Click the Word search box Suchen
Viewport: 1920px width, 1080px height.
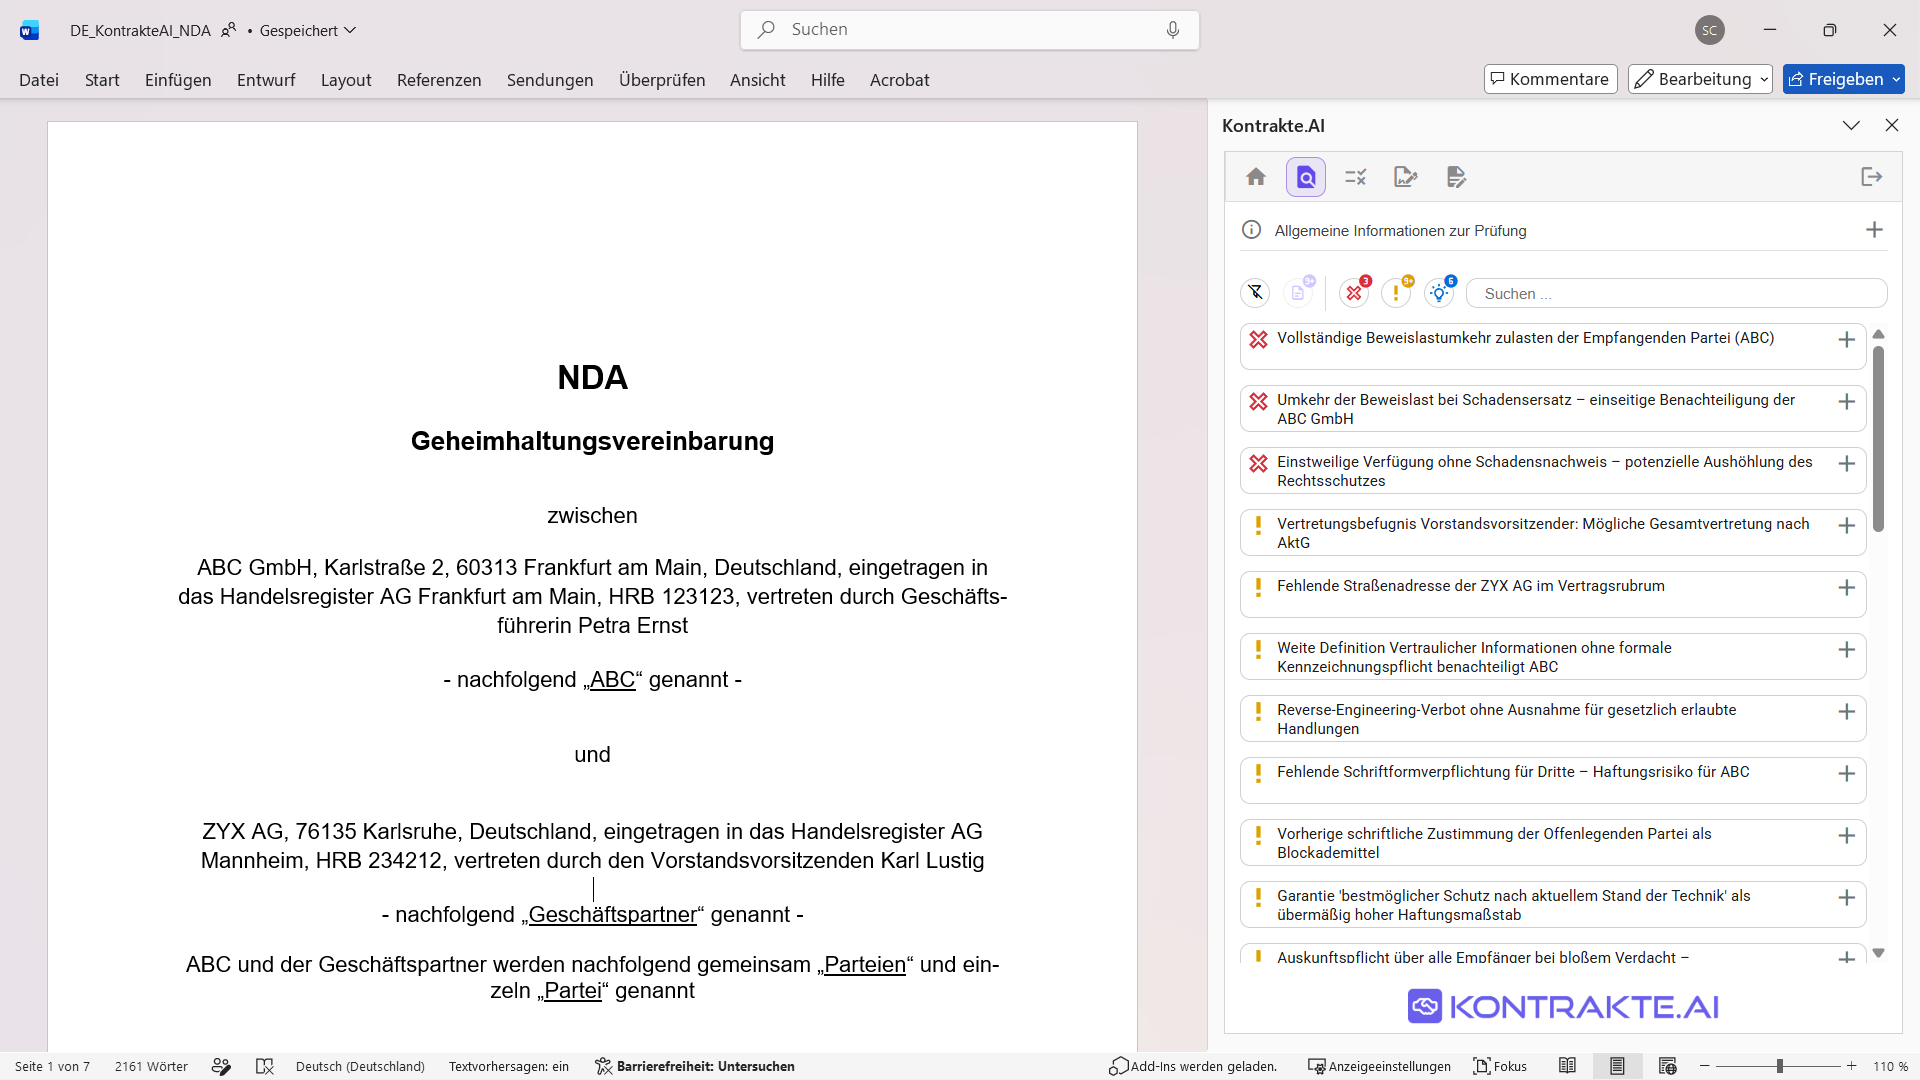click(x=969, y=30)
